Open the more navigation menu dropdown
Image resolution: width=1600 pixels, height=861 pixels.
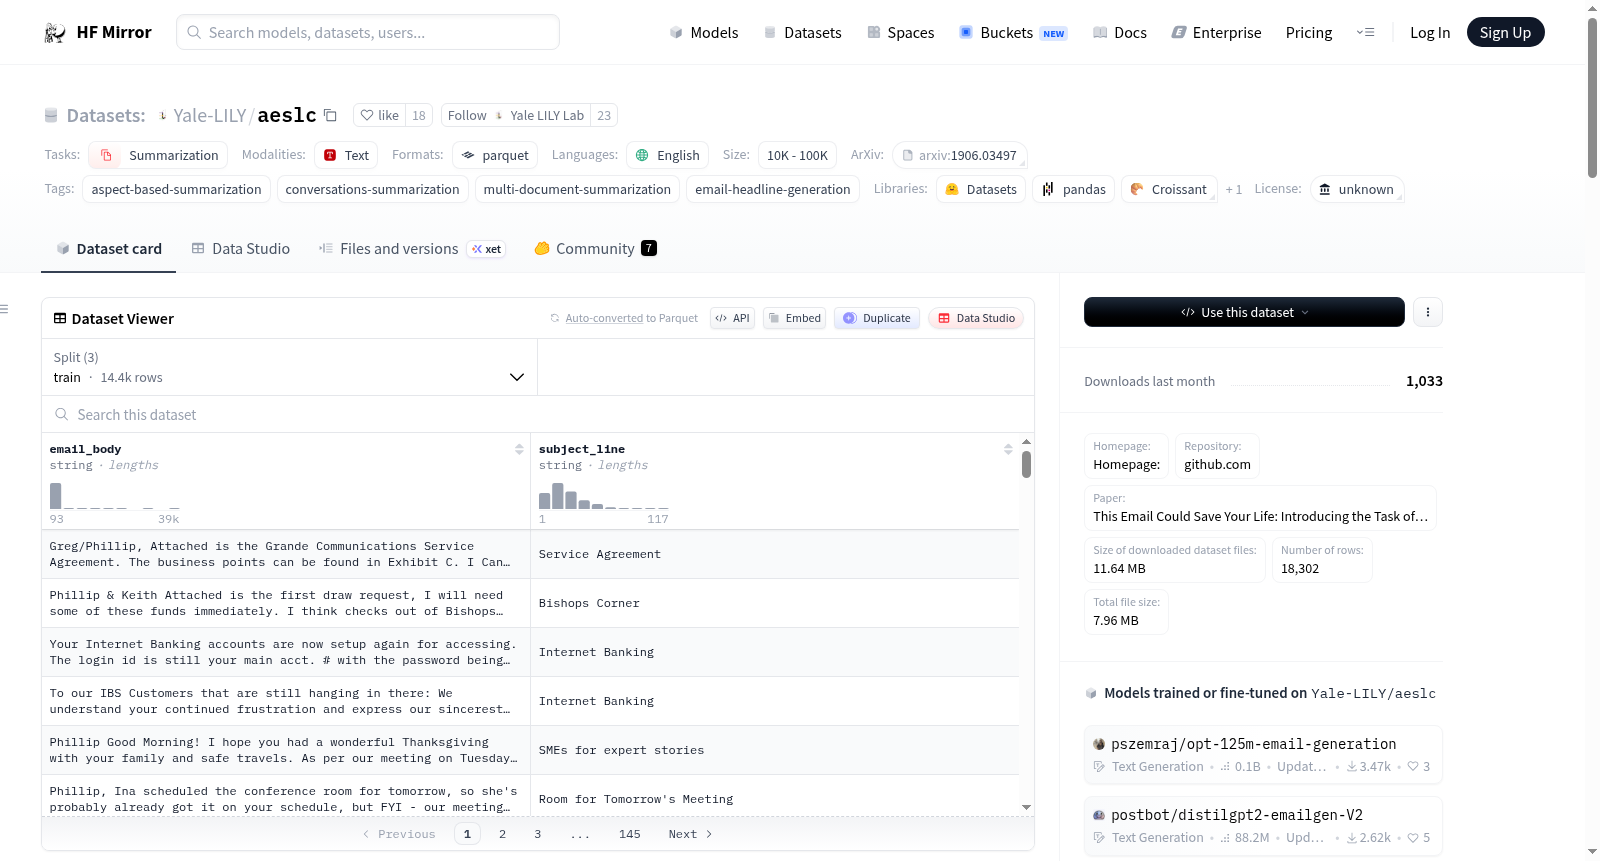pyautogui.click(x=1365, y=32)
